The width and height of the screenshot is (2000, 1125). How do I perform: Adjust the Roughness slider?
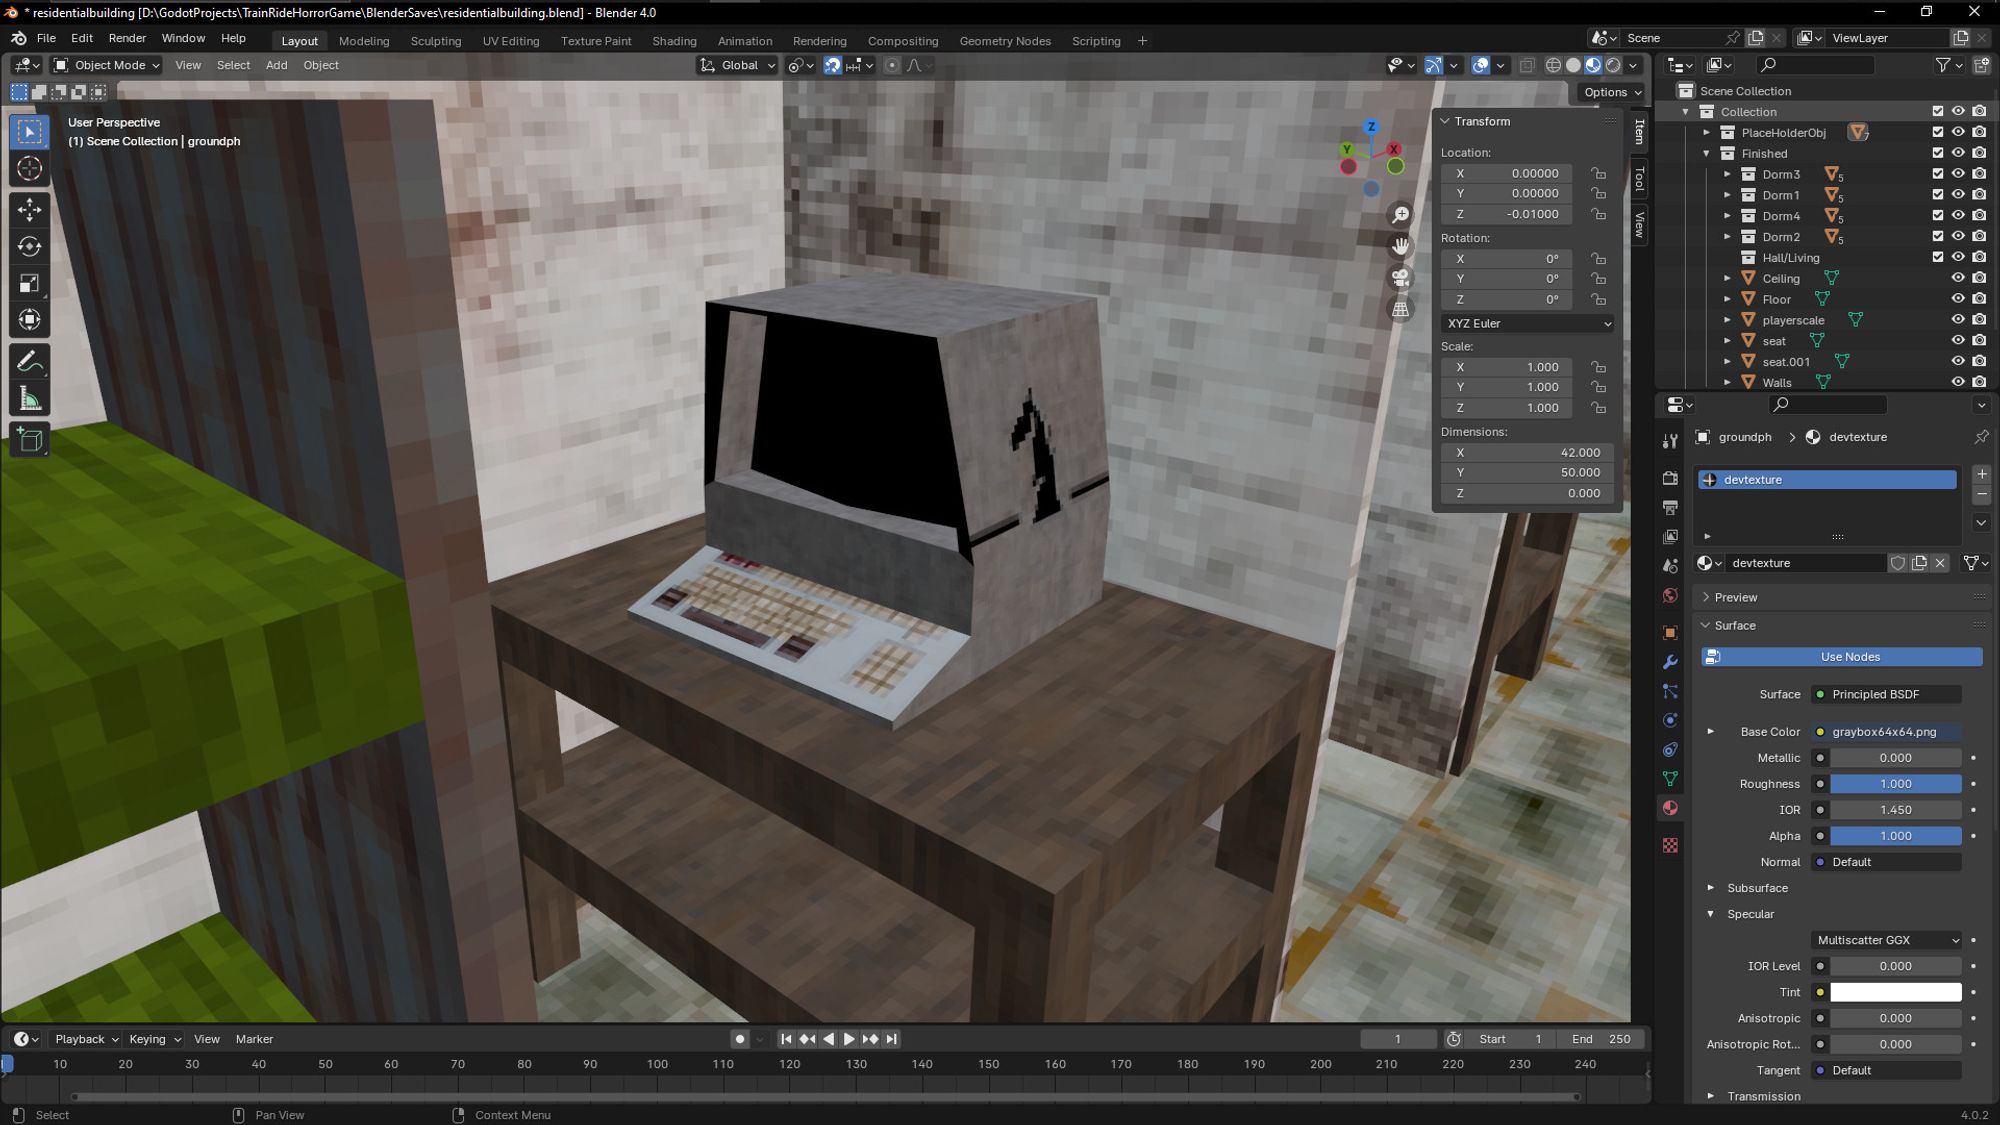[1895, 784]
